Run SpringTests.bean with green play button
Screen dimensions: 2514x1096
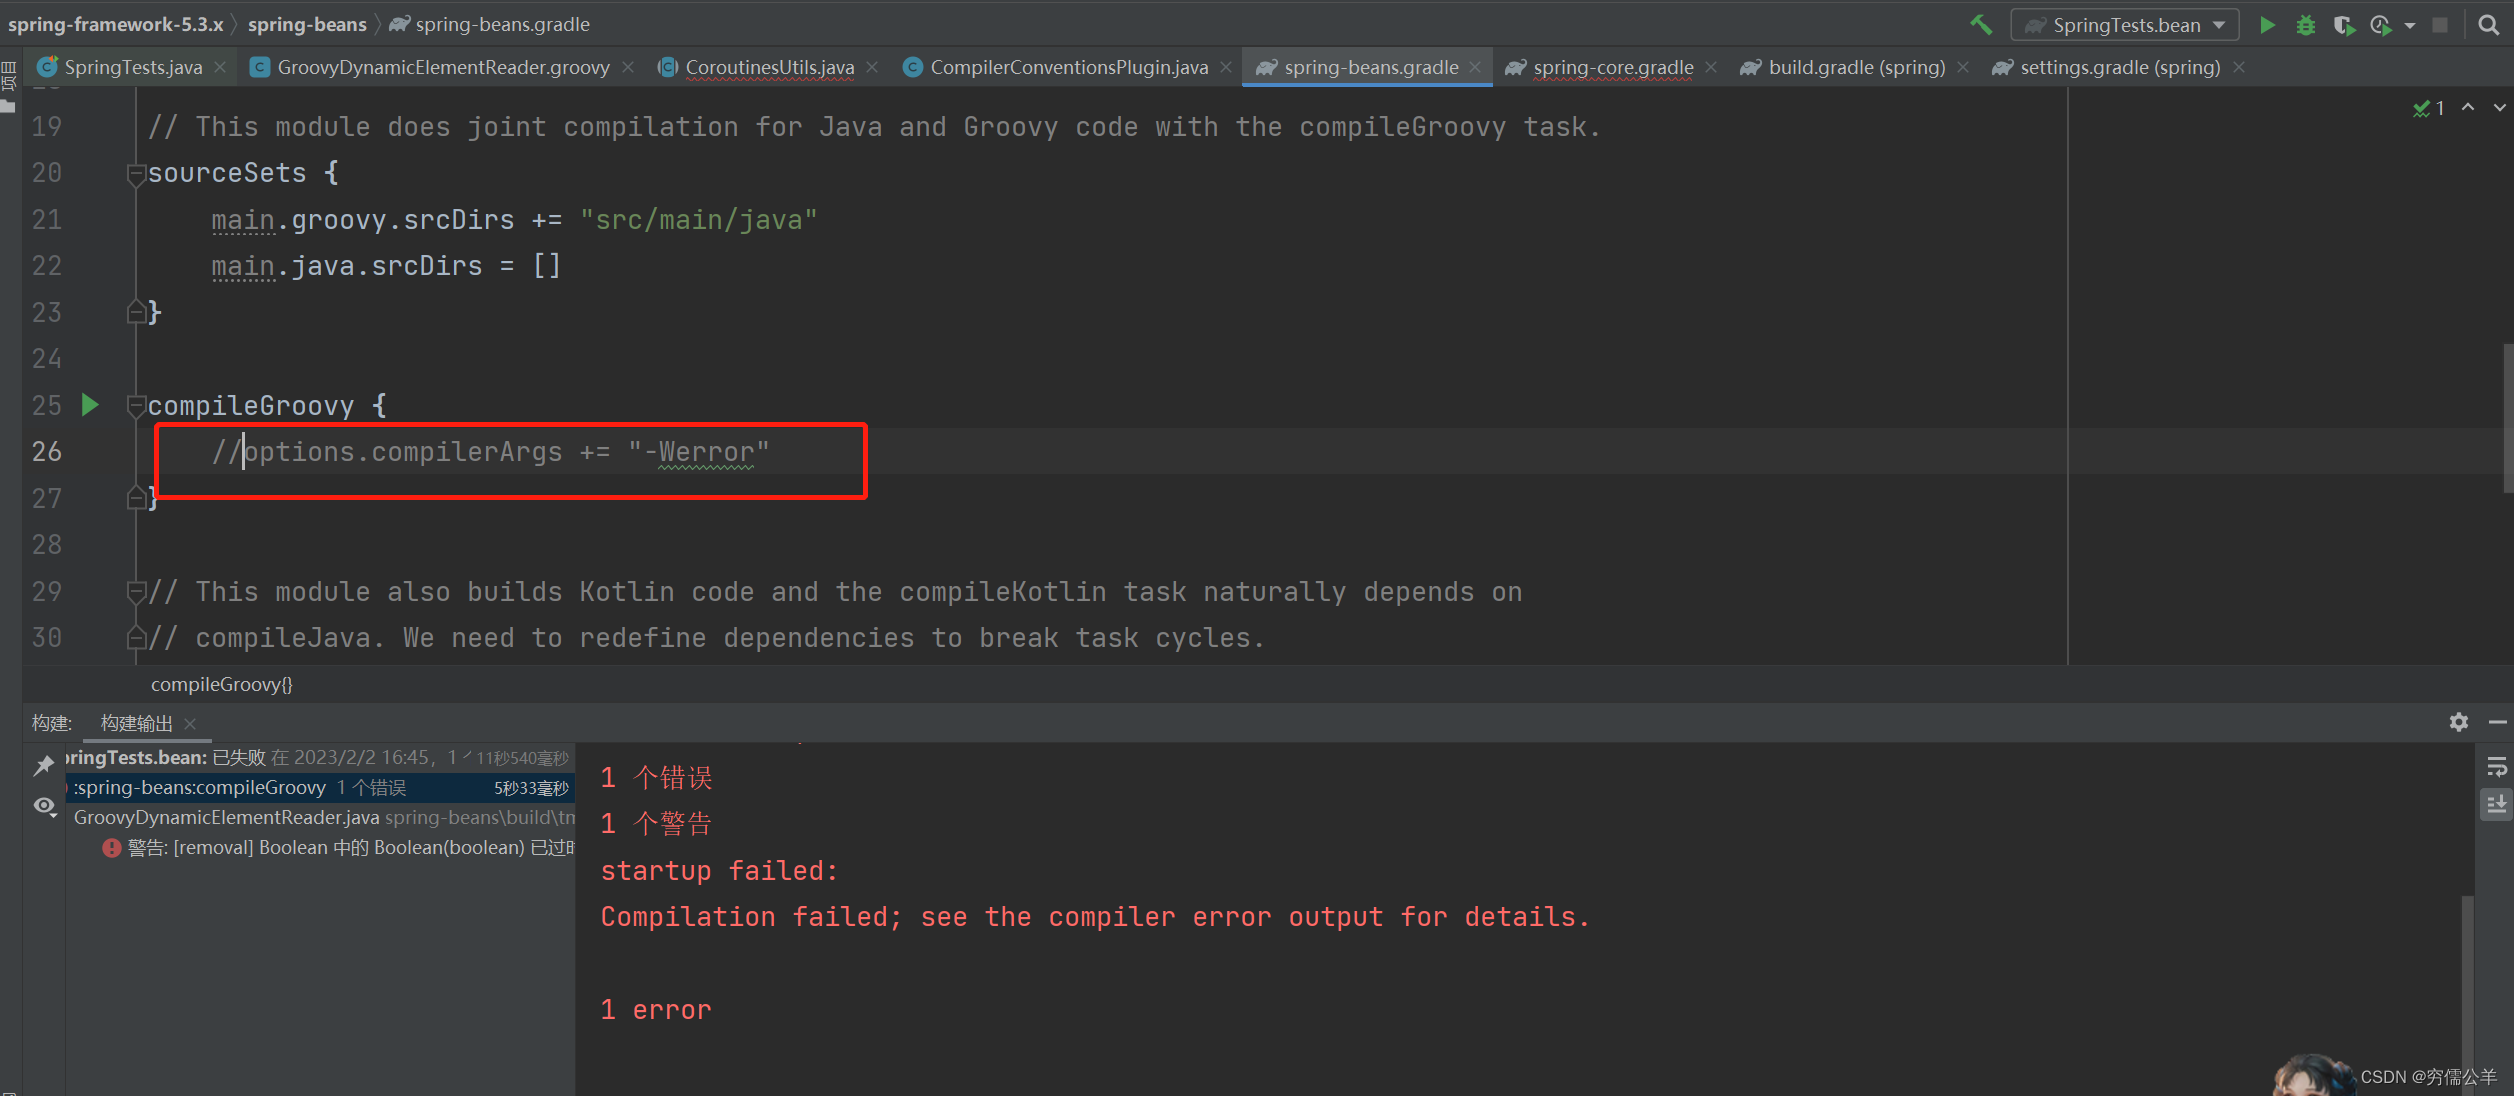point(2268,25)
